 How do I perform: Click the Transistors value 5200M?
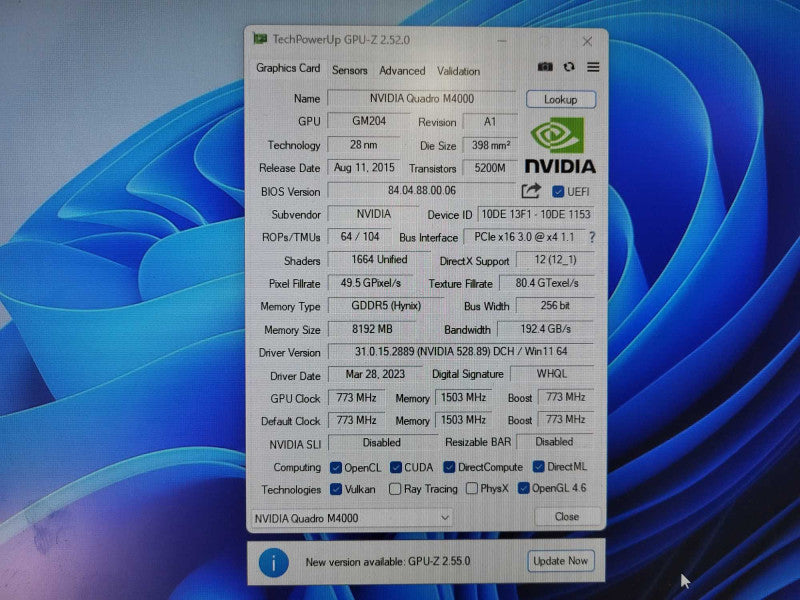(490, 168)
